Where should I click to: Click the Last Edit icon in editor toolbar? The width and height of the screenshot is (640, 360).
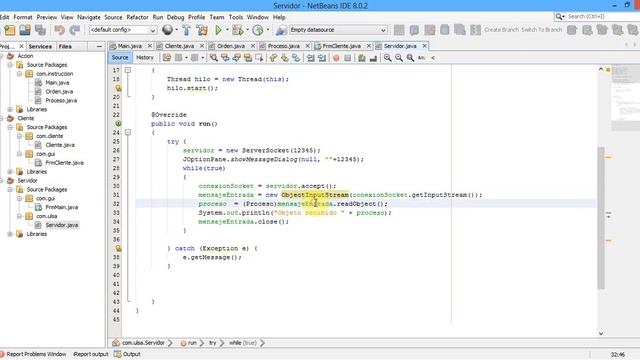pyautogui.click(x=167, y=58)
